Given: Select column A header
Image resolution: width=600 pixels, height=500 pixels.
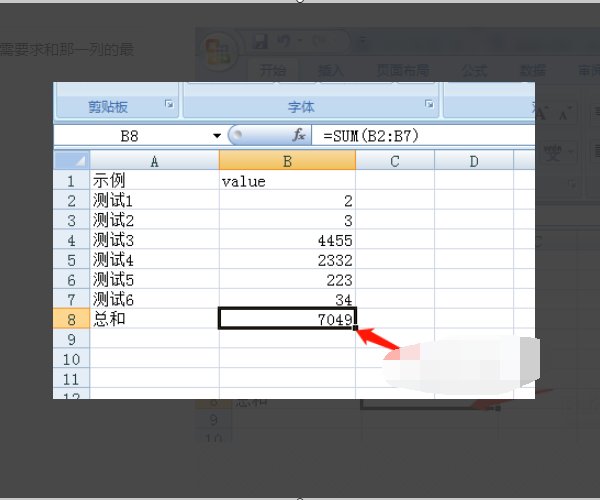Looking at the screenshot, I should [154, 161].
